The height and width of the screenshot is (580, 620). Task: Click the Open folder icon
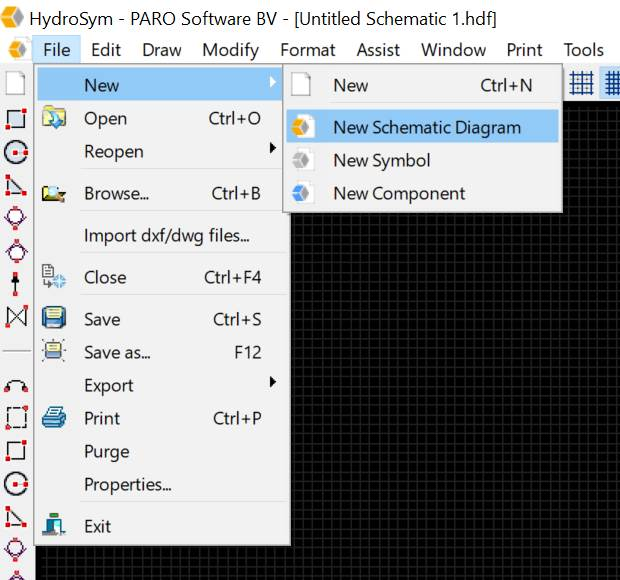point(54,117)
